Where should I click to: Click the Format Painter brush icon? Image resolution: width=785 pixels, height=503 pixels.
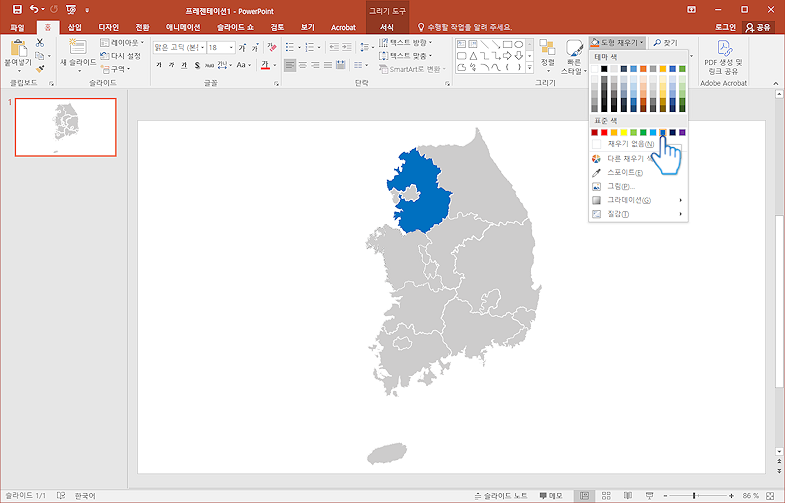(40, 69)
